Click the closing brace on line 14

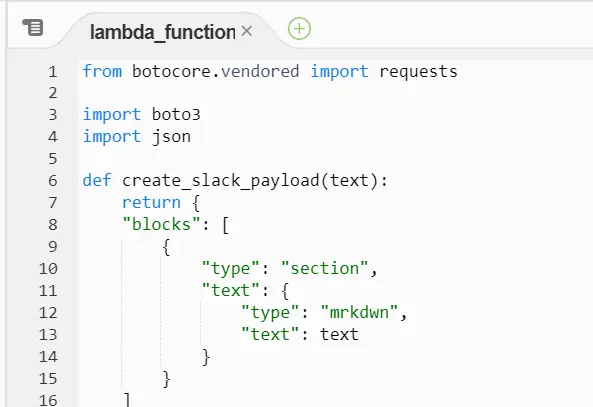(x=206, y=357)
